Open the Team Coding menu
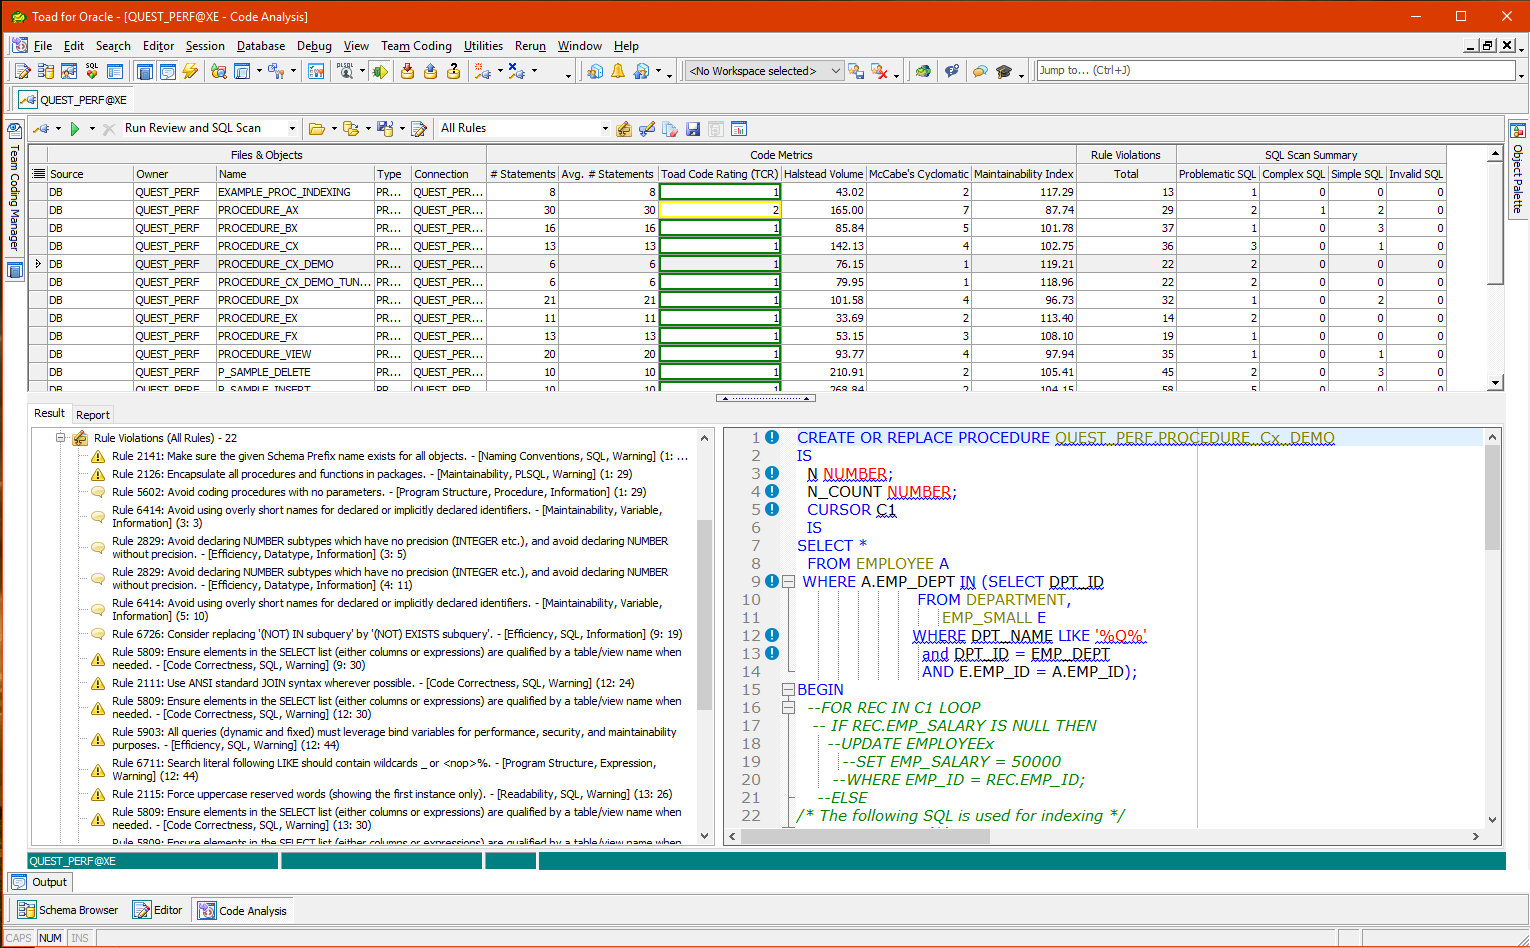The height and width of the screenshot is (948, 1530). (416, 46)
